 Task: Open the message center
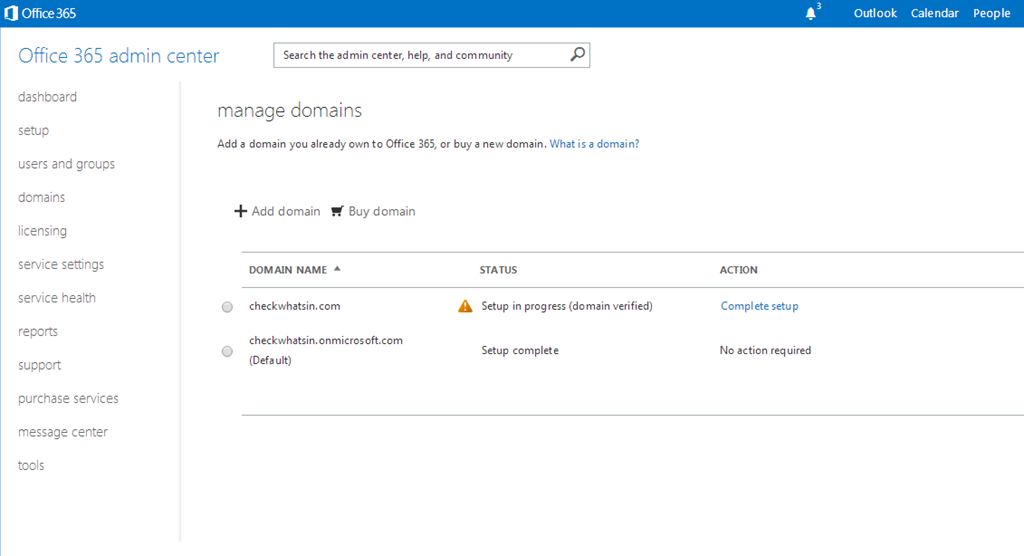[x=63, y=432]
